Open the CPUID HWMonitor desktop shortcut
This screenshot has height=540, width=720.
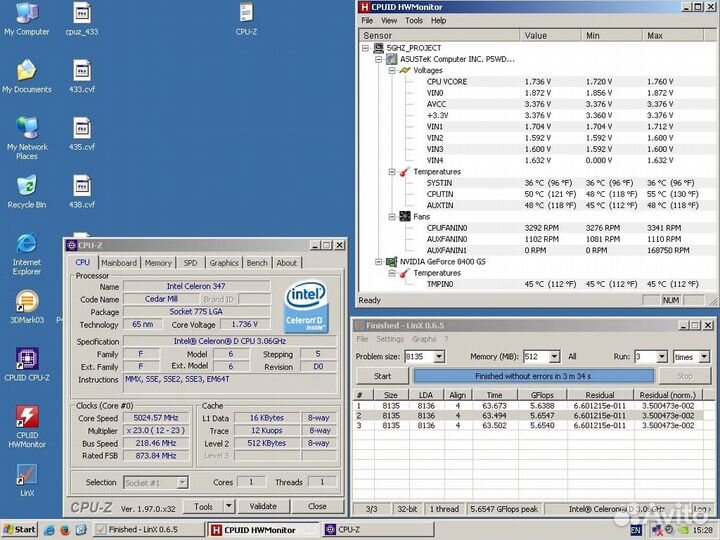[27, 418]
